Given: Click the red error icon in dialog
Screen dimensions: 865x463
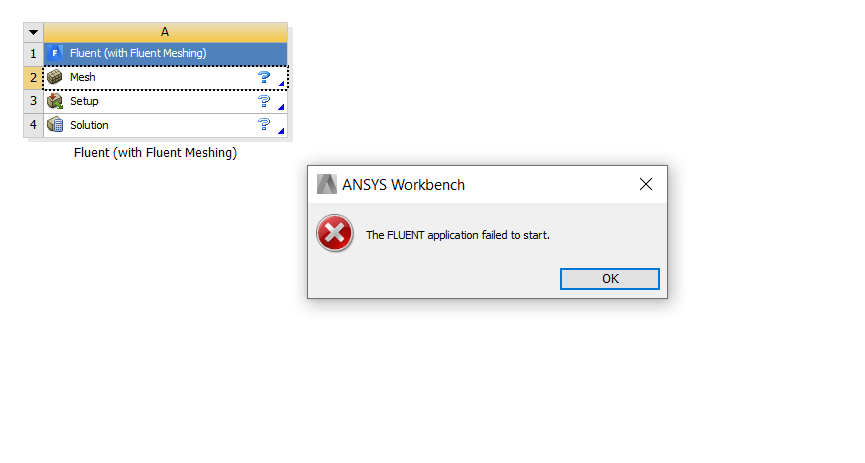Looking at the screenshot, I should point(334,233).
